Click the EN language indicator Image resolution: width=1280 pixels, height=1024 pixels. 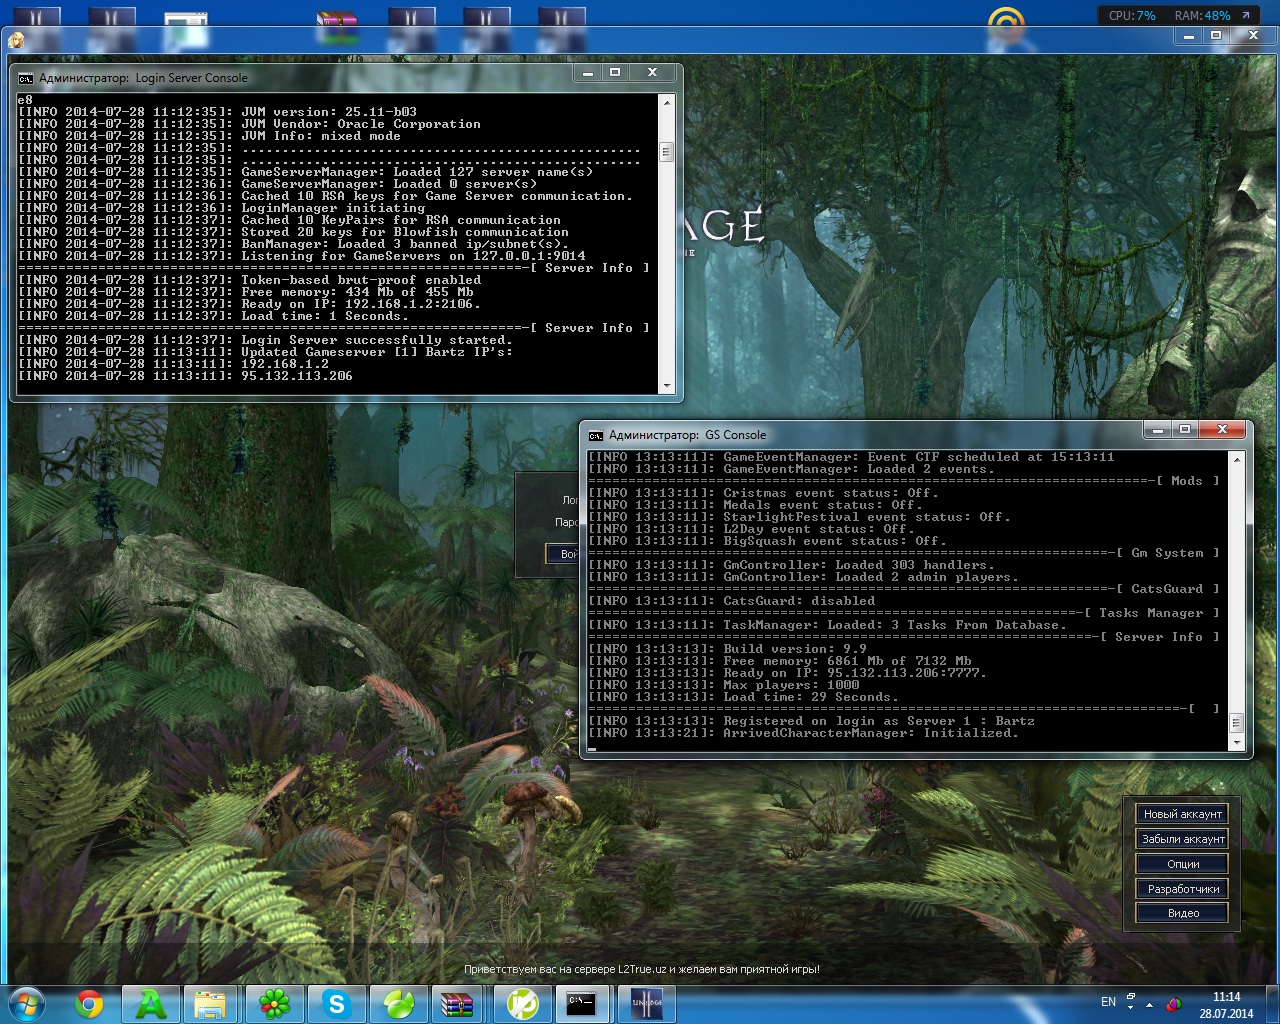tap(1108, 1001)
